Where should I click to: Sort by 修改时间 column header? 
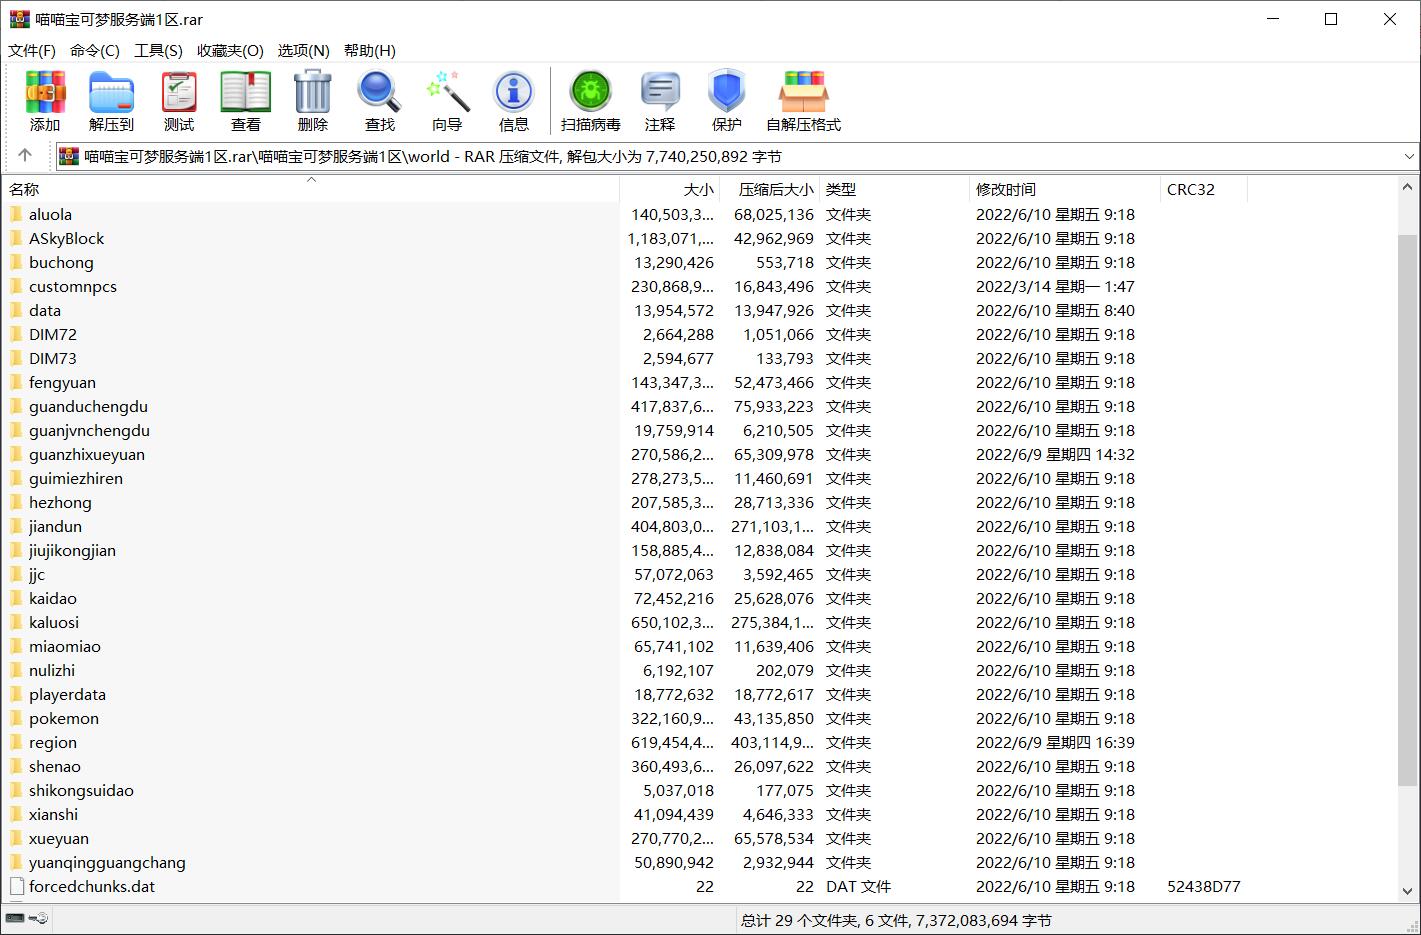pos(1065,189)
